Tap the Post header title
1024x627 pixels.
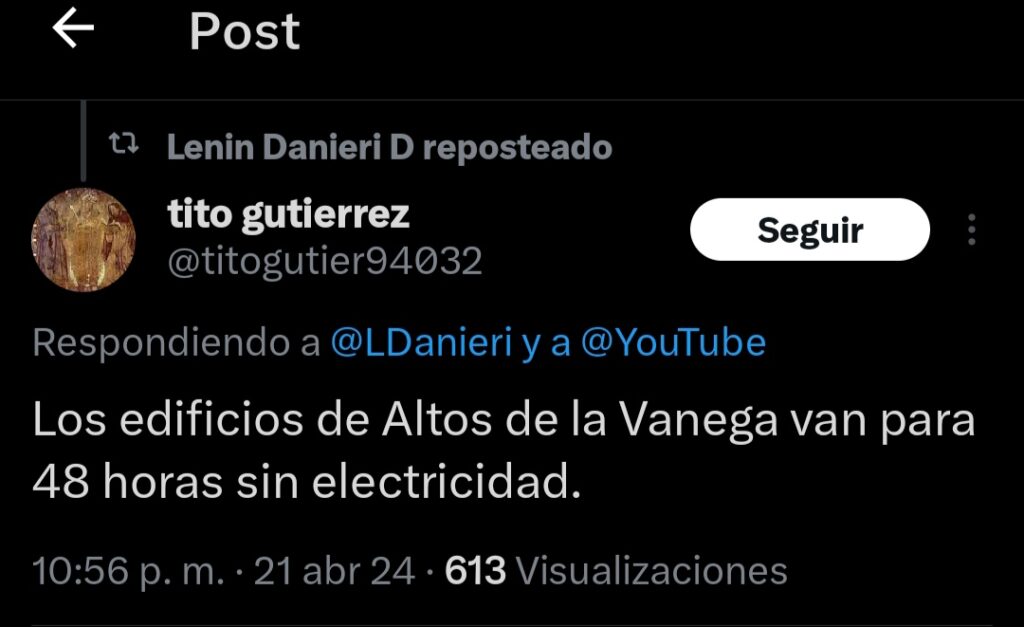pyautogui.click(x=244, y=31)
